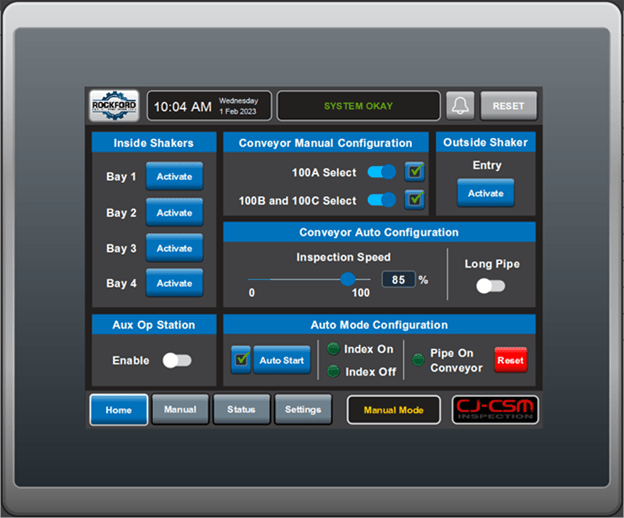Click the Auto Start button
The height and width of the screenshot is (518, 624).
tap(282, 360)
